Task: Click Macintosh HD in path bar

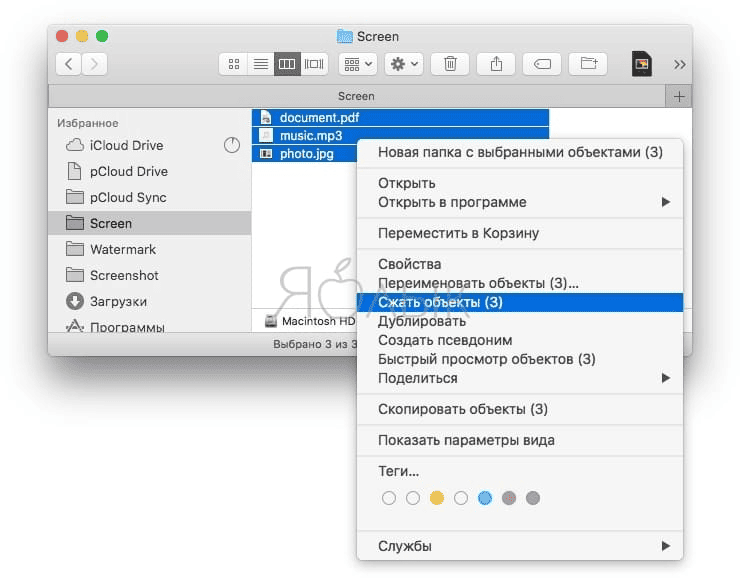Action: (310, 321)
